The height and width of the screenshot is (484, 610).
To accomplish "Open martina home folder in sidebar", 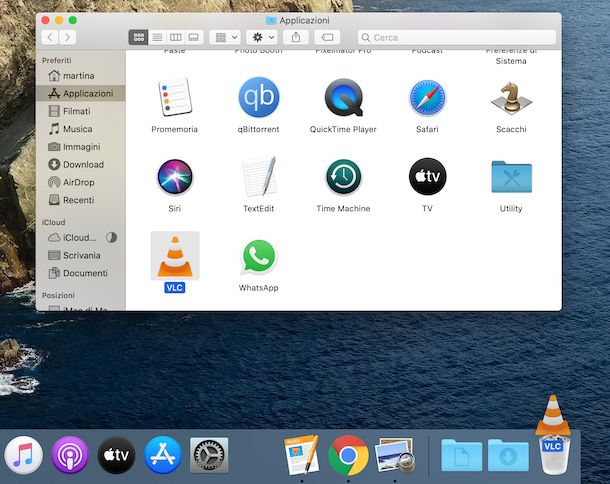I will (x=81, y=75).
